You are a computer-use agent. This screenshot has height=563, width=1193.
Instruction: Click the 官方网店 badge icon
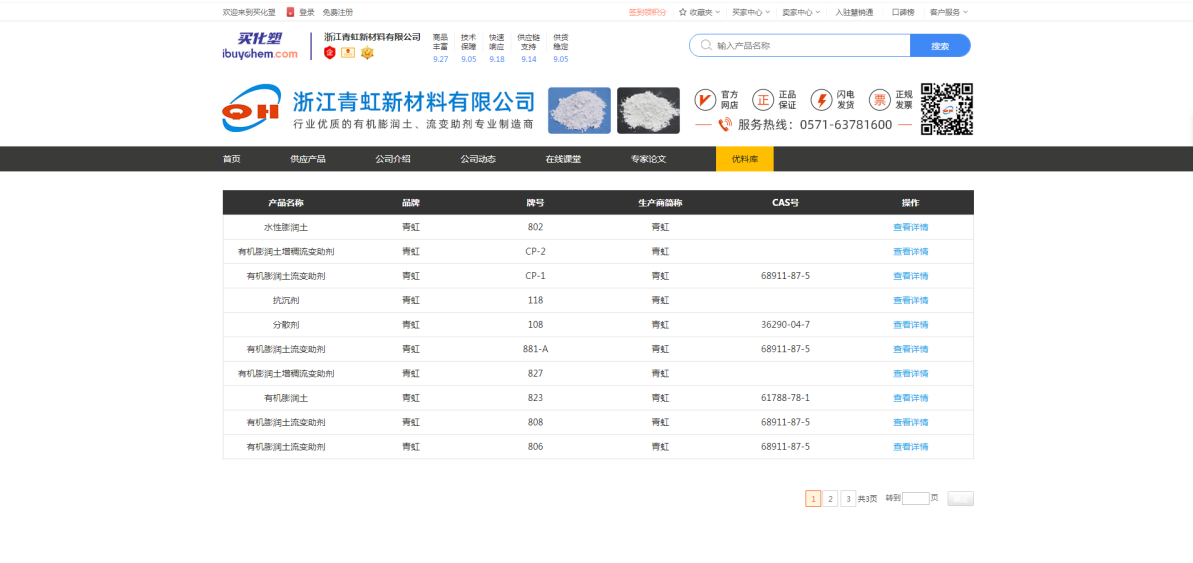pos(705,100)
